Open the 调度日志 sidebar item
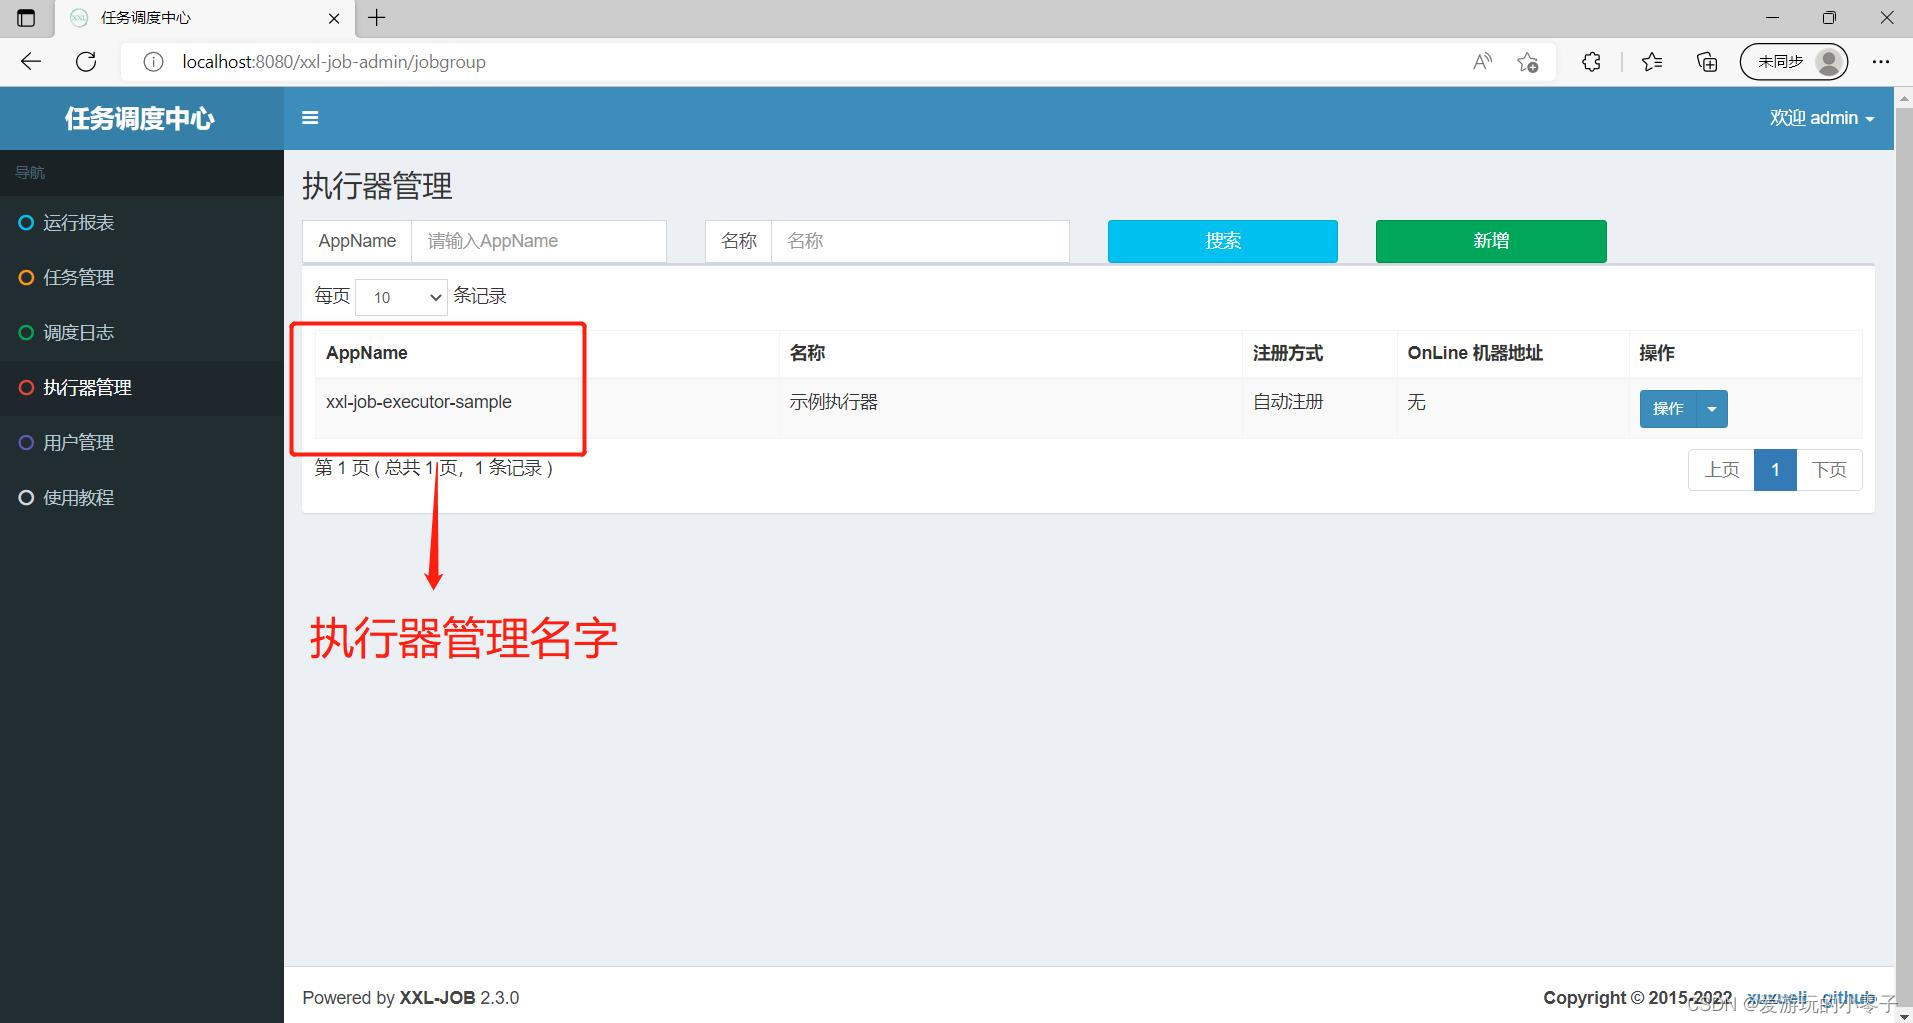The image size is (1913, 1023). [x=142, y=333]
